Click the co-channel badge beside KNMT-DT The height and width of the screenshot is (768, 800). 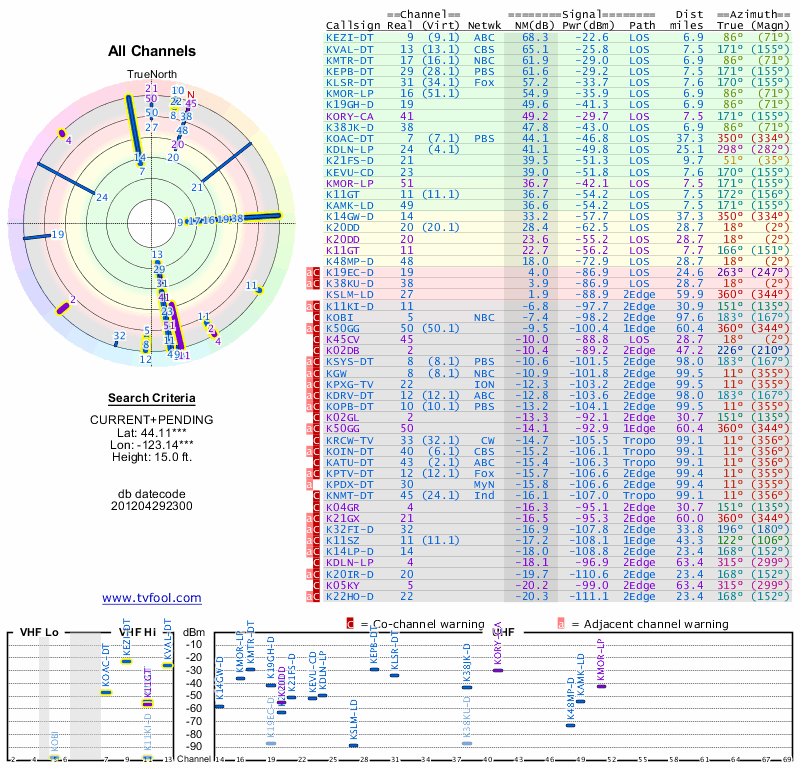tap(316, 496)
